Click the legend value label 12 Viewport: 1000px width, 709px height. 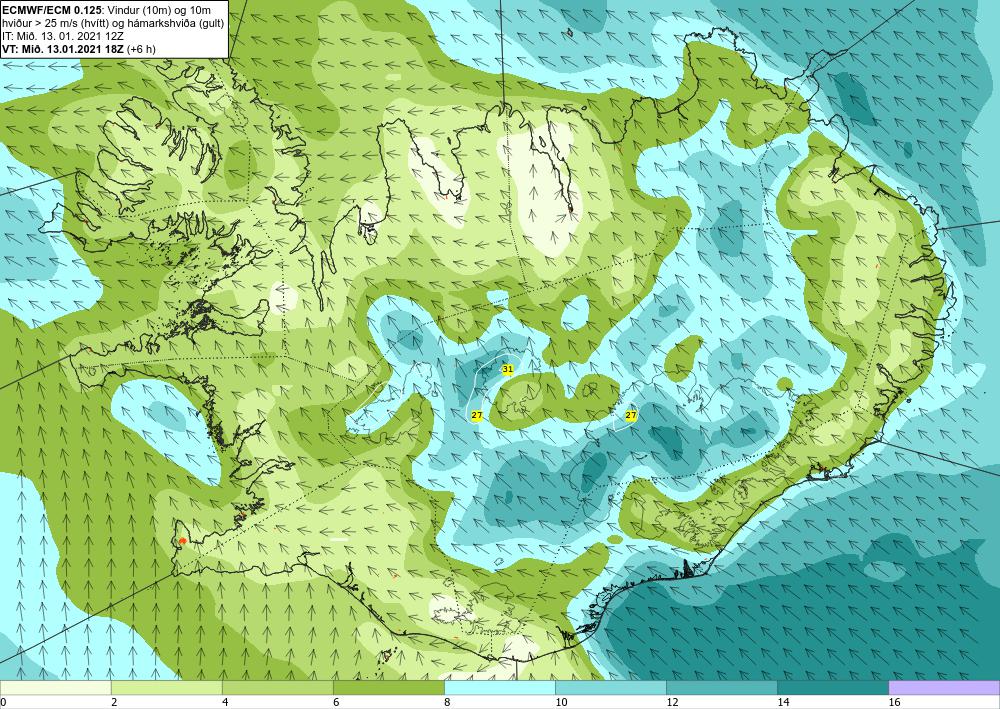[672, 702]
